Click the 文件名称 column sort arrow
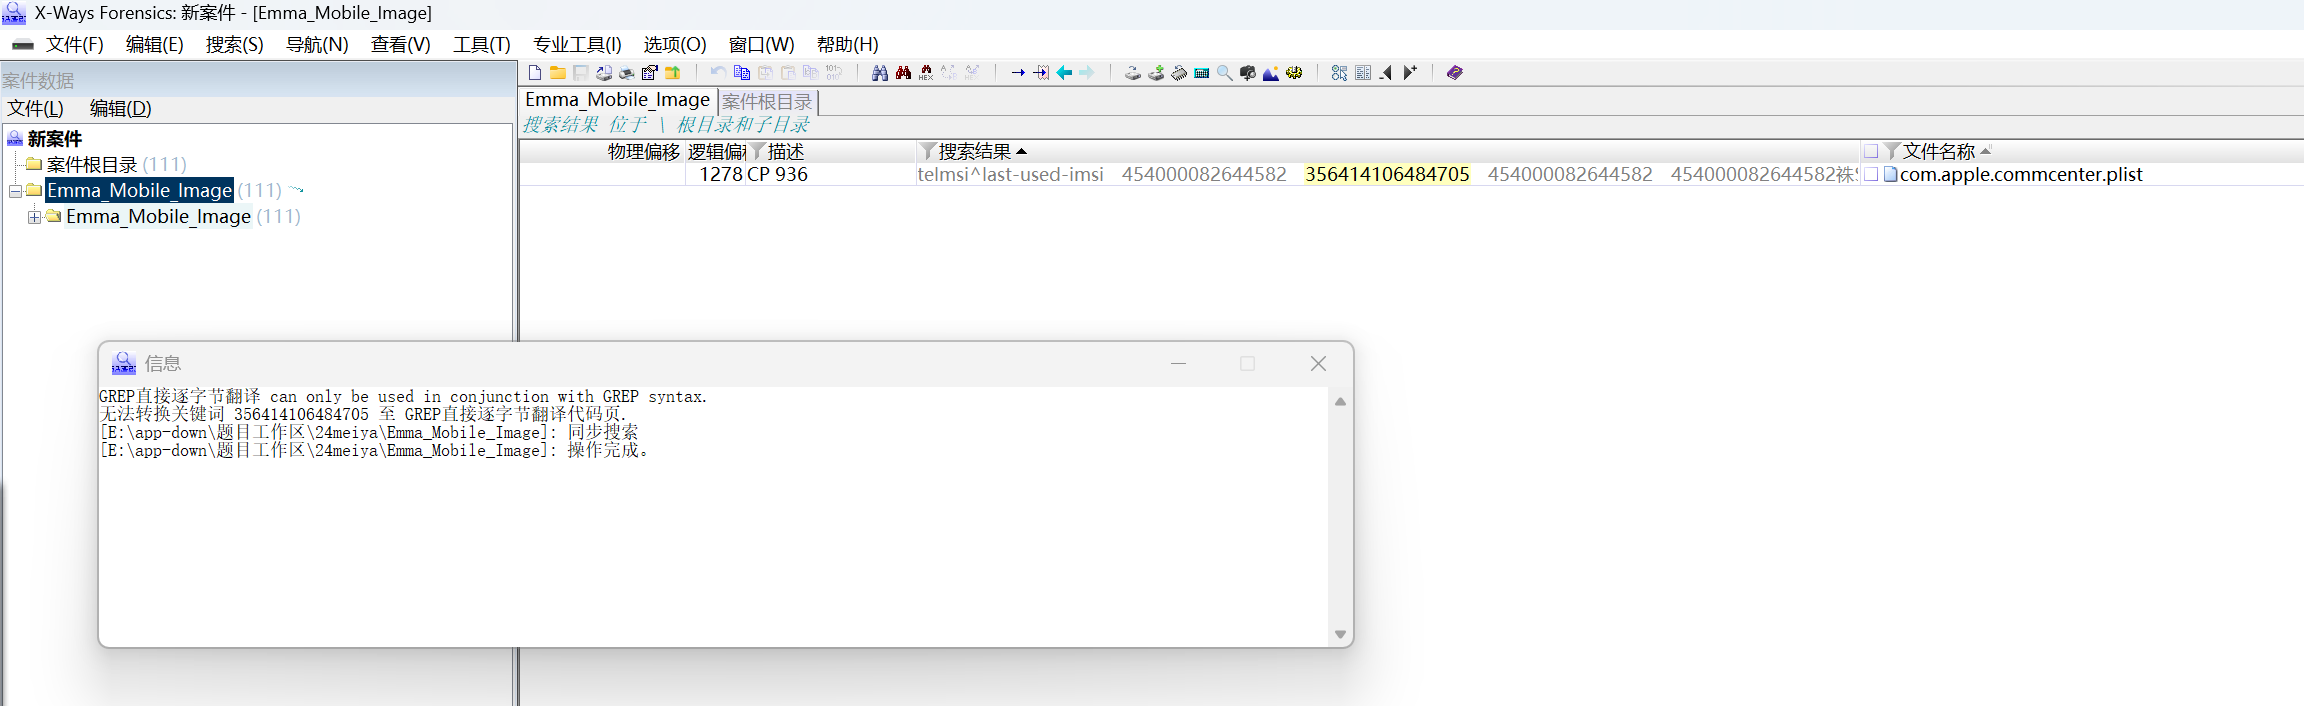 (1986, 151)
